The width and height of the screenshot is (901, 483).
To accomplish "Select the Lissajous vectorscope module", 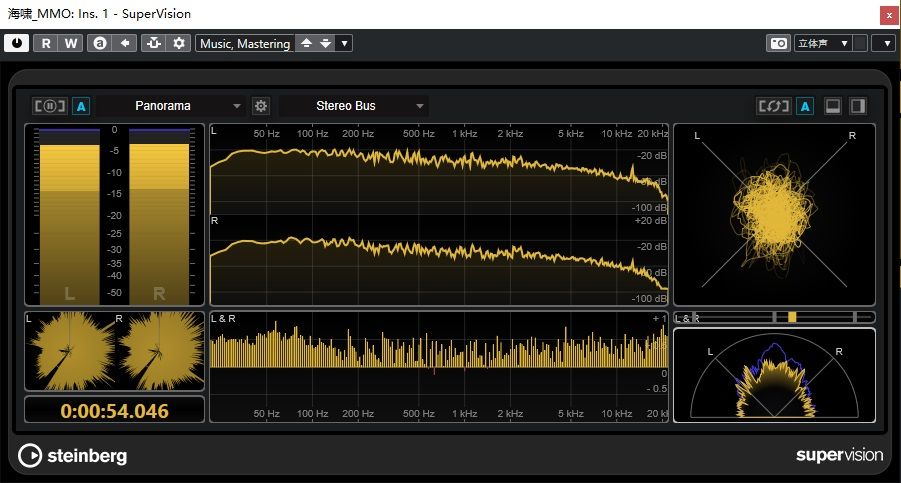I will [x=774, y=214].
